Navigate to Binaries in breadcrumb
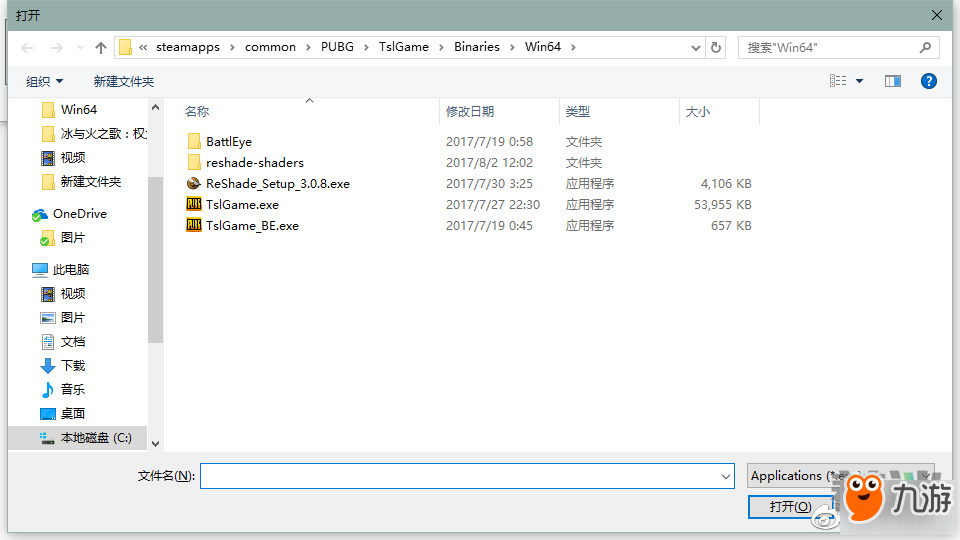This screenshot has width=960, height=540. tap(476, 47)
